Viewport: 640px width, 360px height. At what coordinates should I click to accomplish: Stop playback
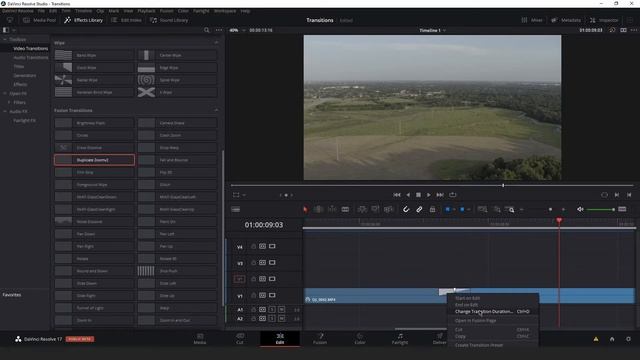coord(418,195)
